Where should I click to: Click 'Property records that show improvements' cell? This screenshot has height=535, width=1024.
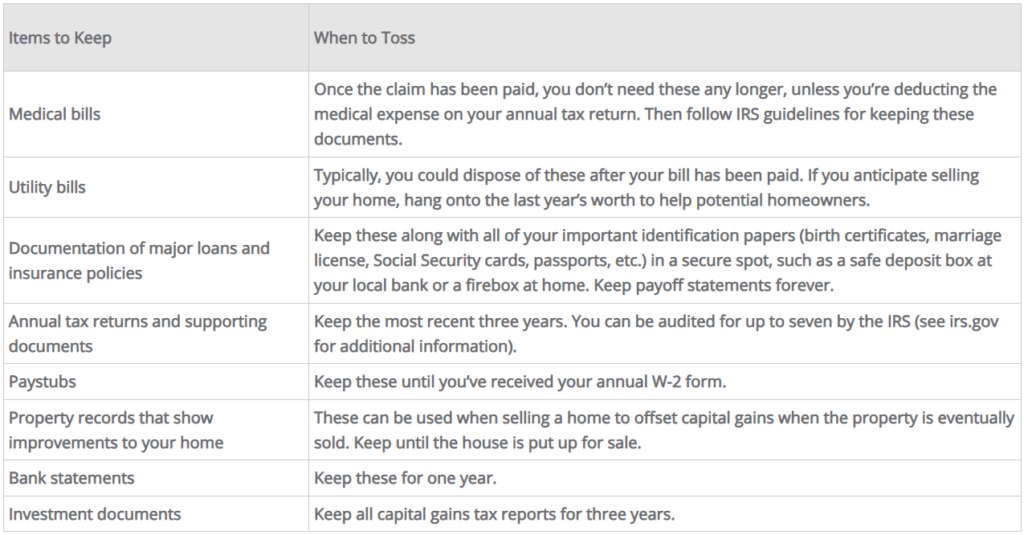click(116, 430)
